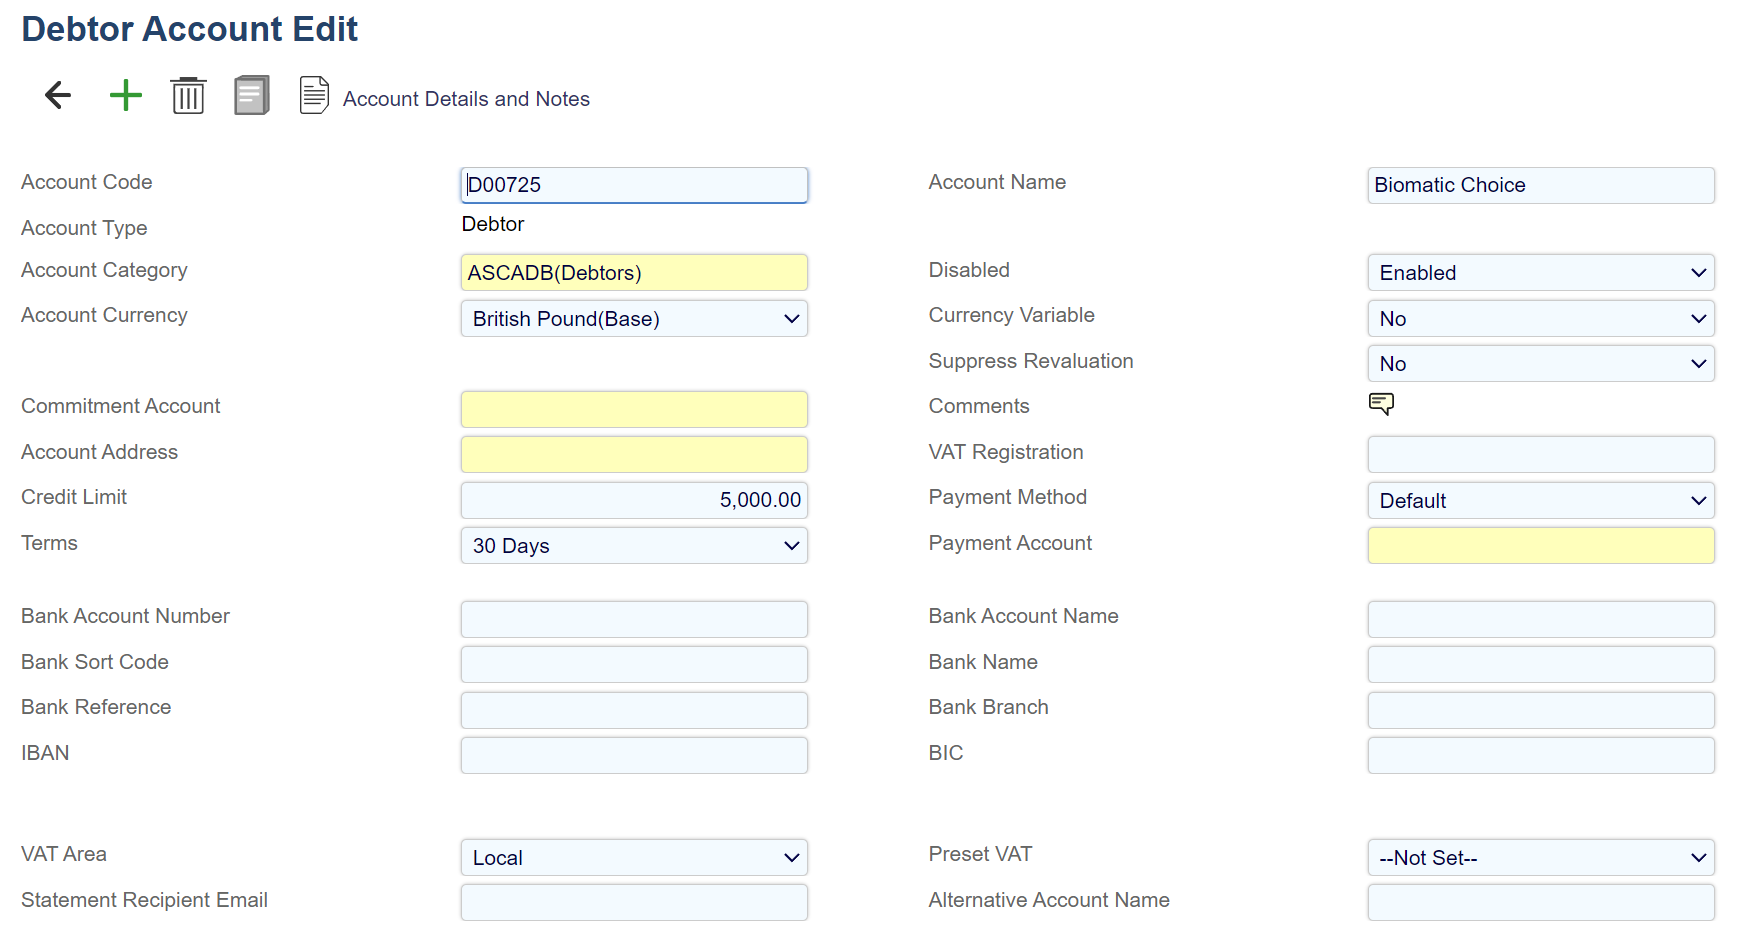
Task: Toggle the Currency Variable selector
Action: 1540,319
